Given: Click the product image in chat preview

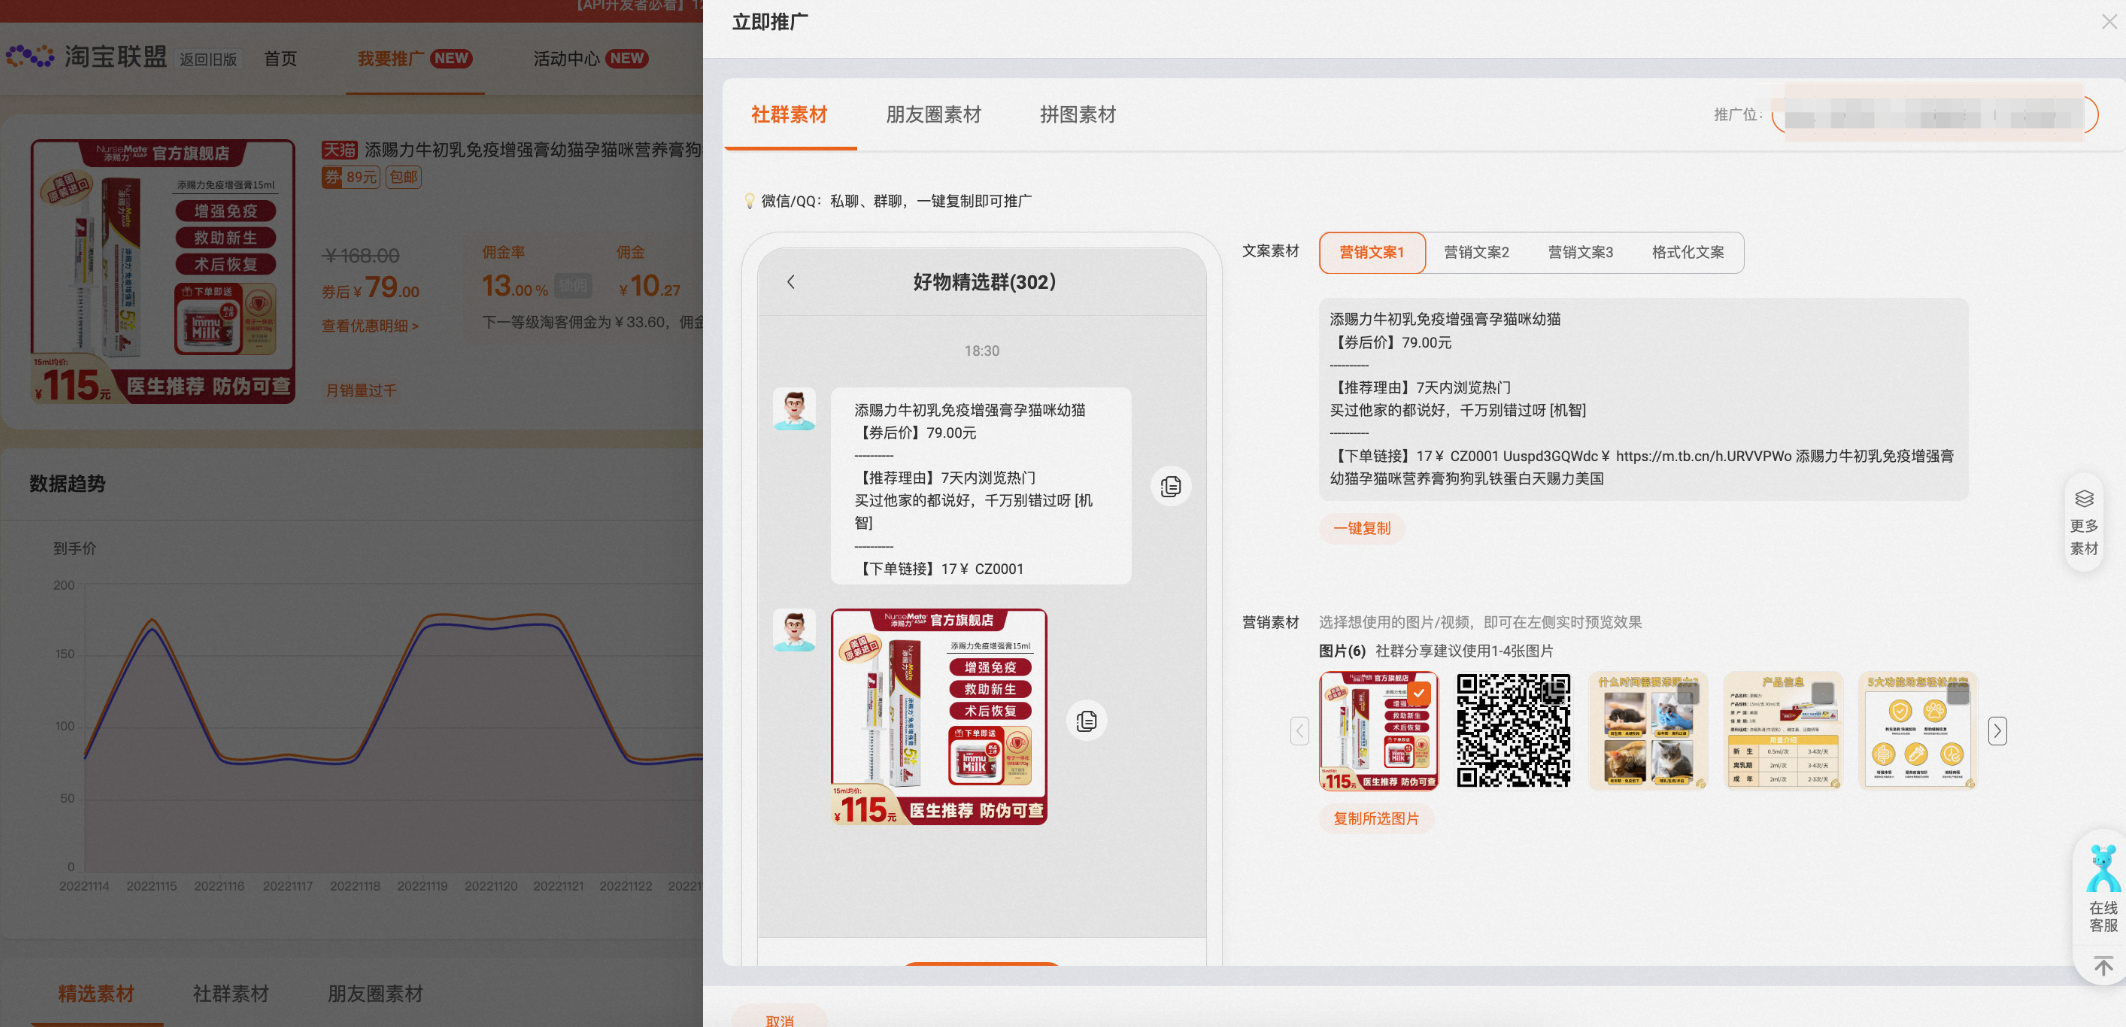Looking at the screenshot, I should [x=939, y=717].
